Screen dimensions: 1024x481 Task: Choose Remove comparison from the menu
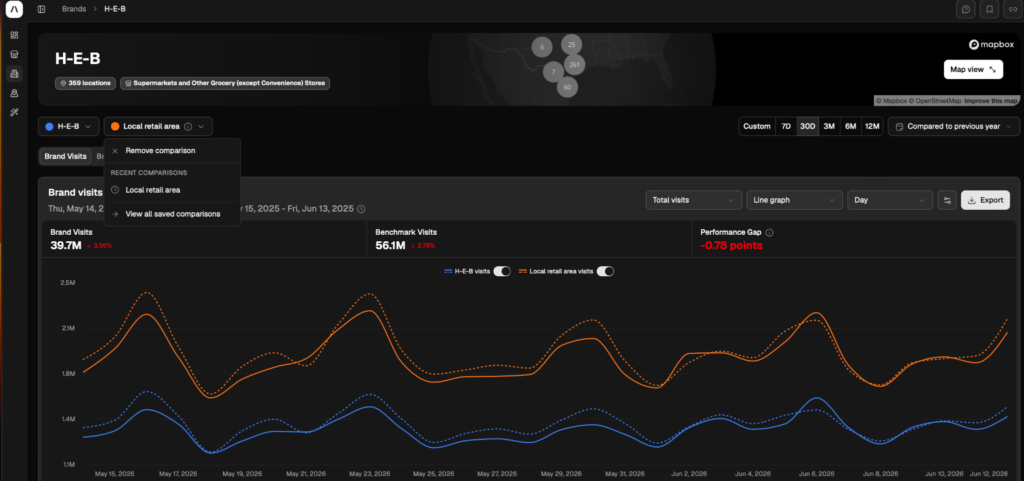(172, 151)
